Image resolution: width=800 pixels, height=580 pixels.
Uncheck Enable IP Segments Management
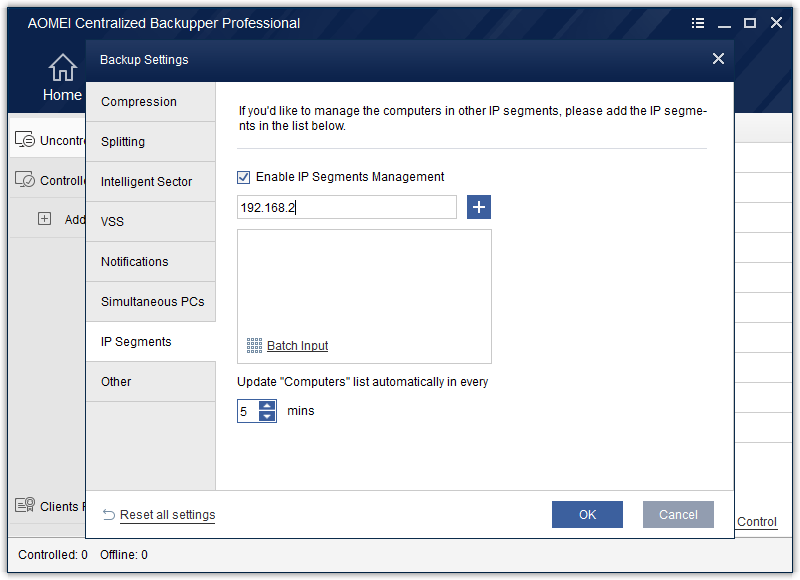click(x=244, y=177)
